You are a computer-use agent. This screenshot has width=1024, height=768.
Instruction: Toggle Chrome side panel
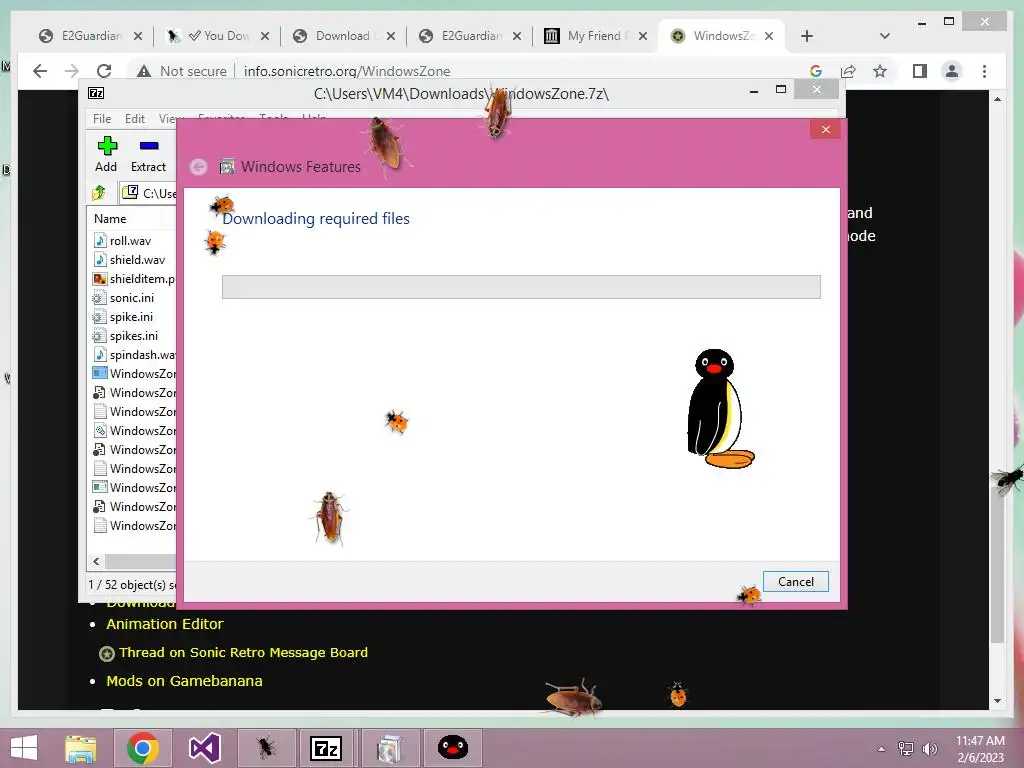(x=920, y=71)
